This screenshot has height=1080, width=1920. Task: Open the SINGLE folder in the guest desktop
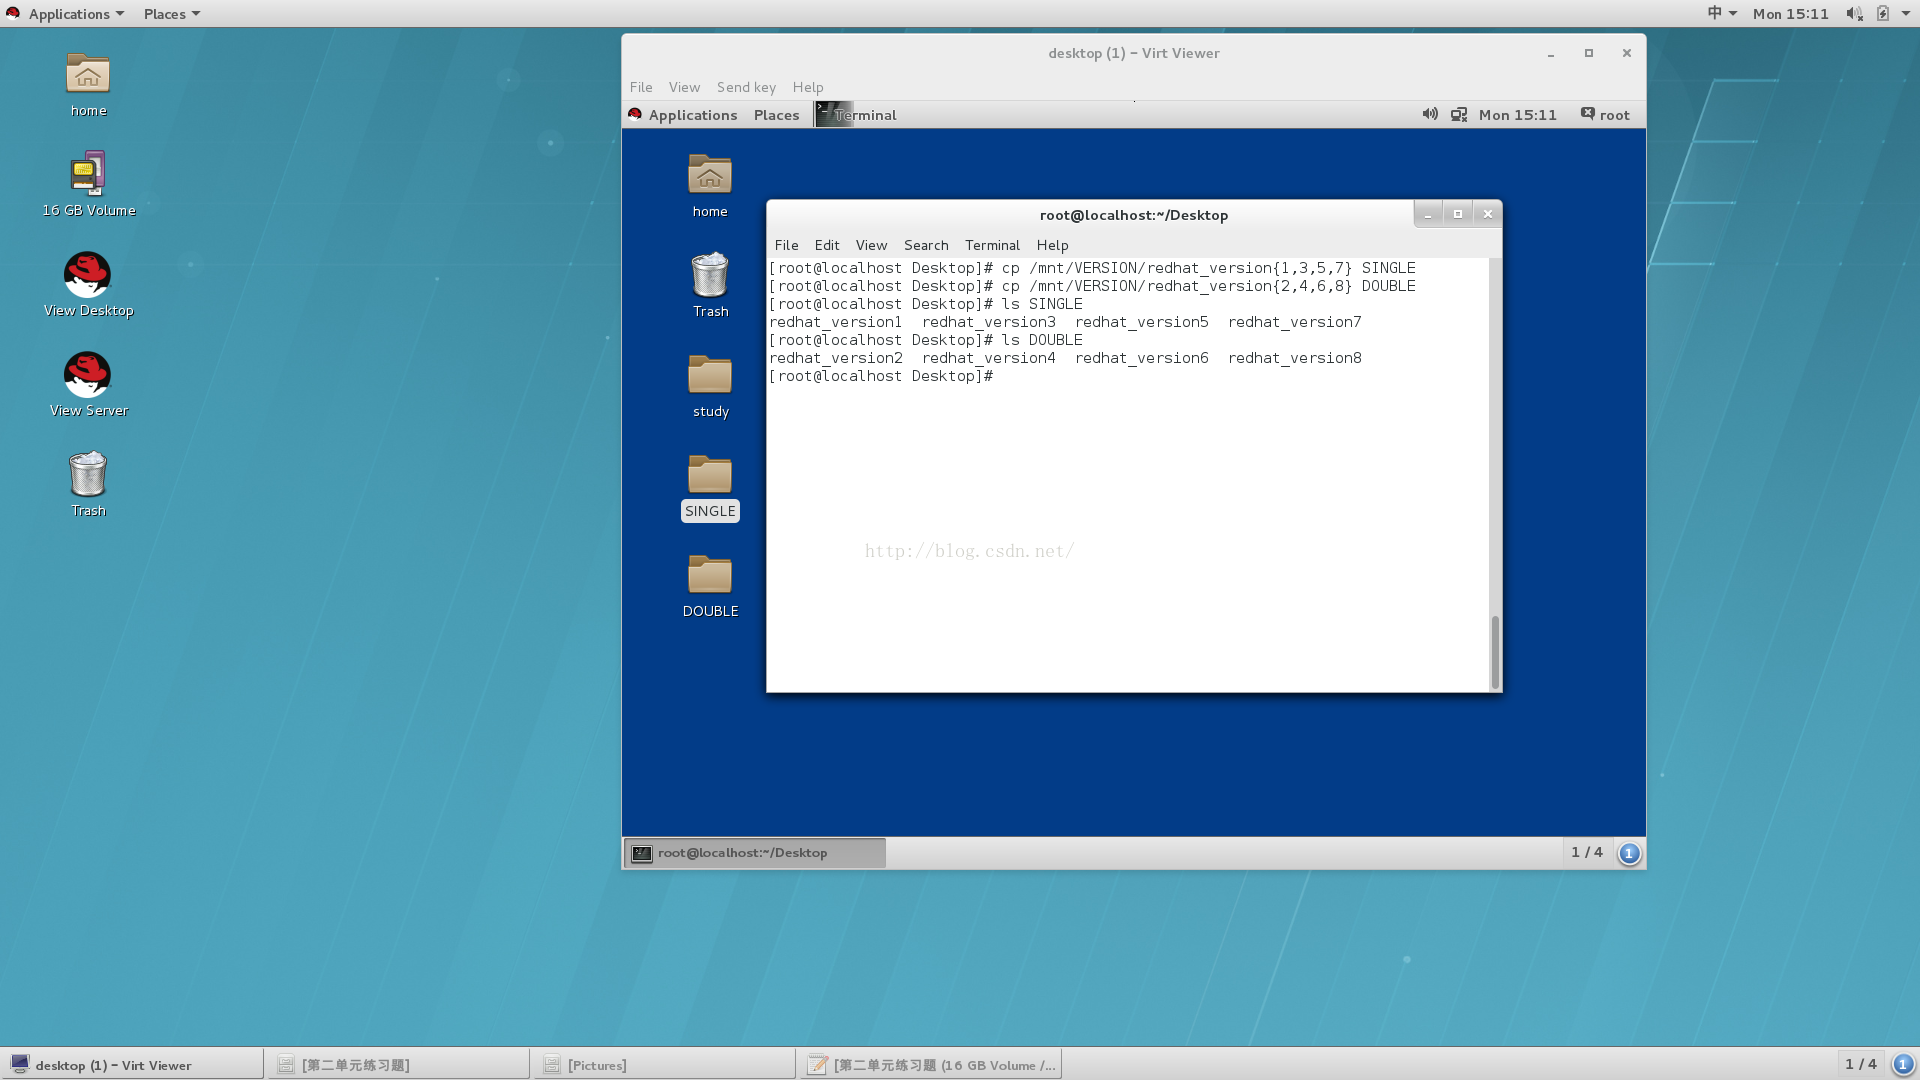coord(710,476)
